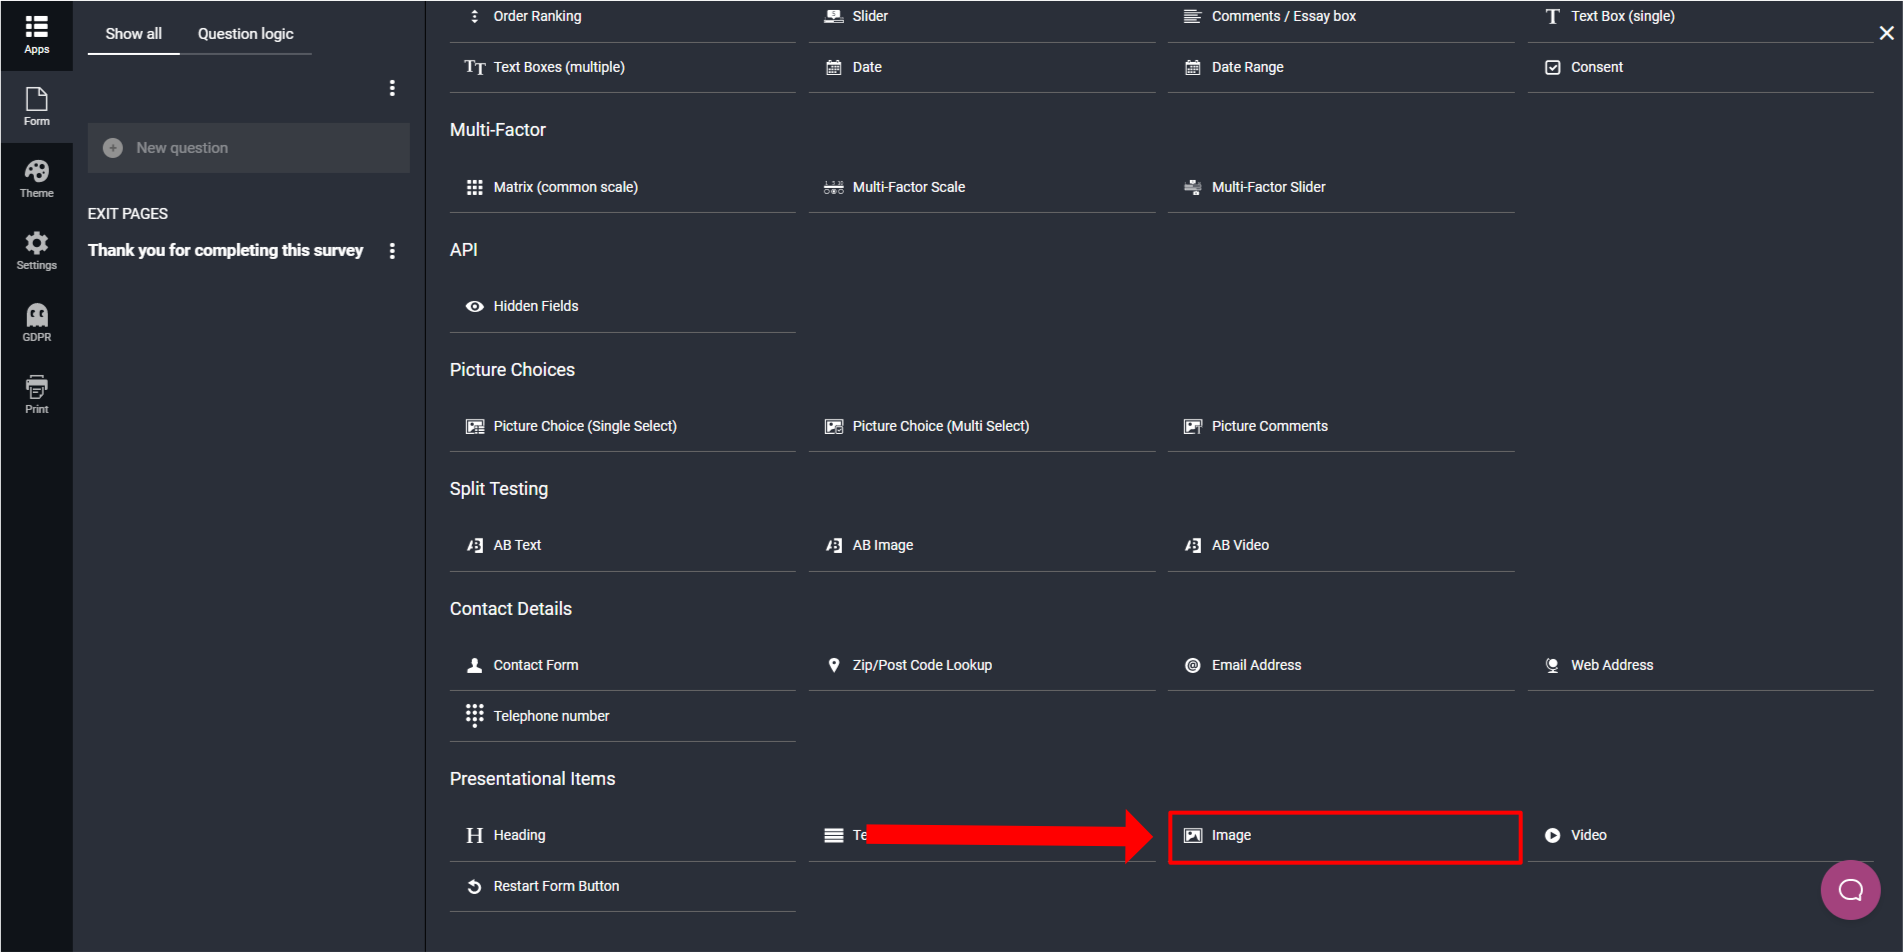This screenshot has height=952, width=1903.
Task: Click the Consent checkbox icon
Action: point(1552,67)
